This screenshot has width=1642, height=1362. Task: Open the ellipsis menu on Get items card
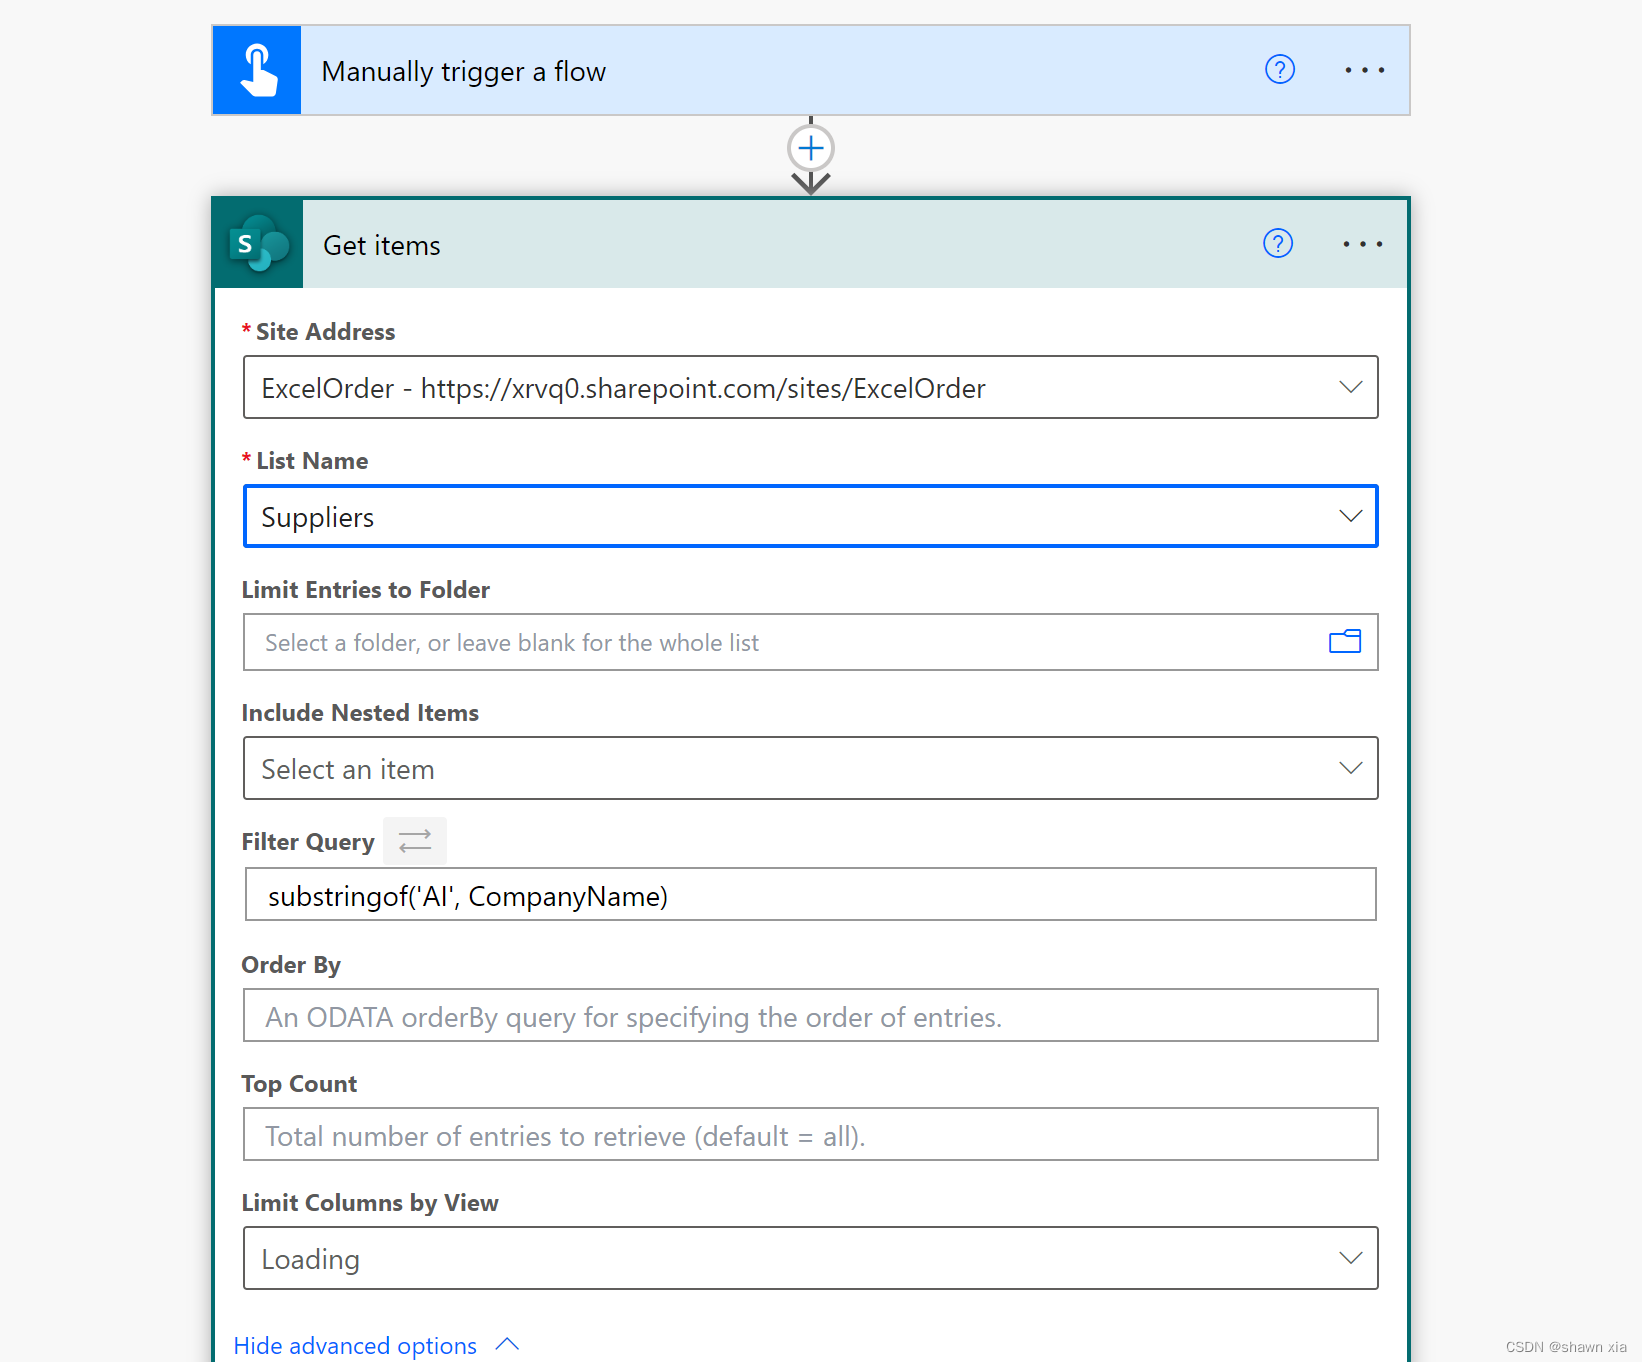tap(1363, 244)
